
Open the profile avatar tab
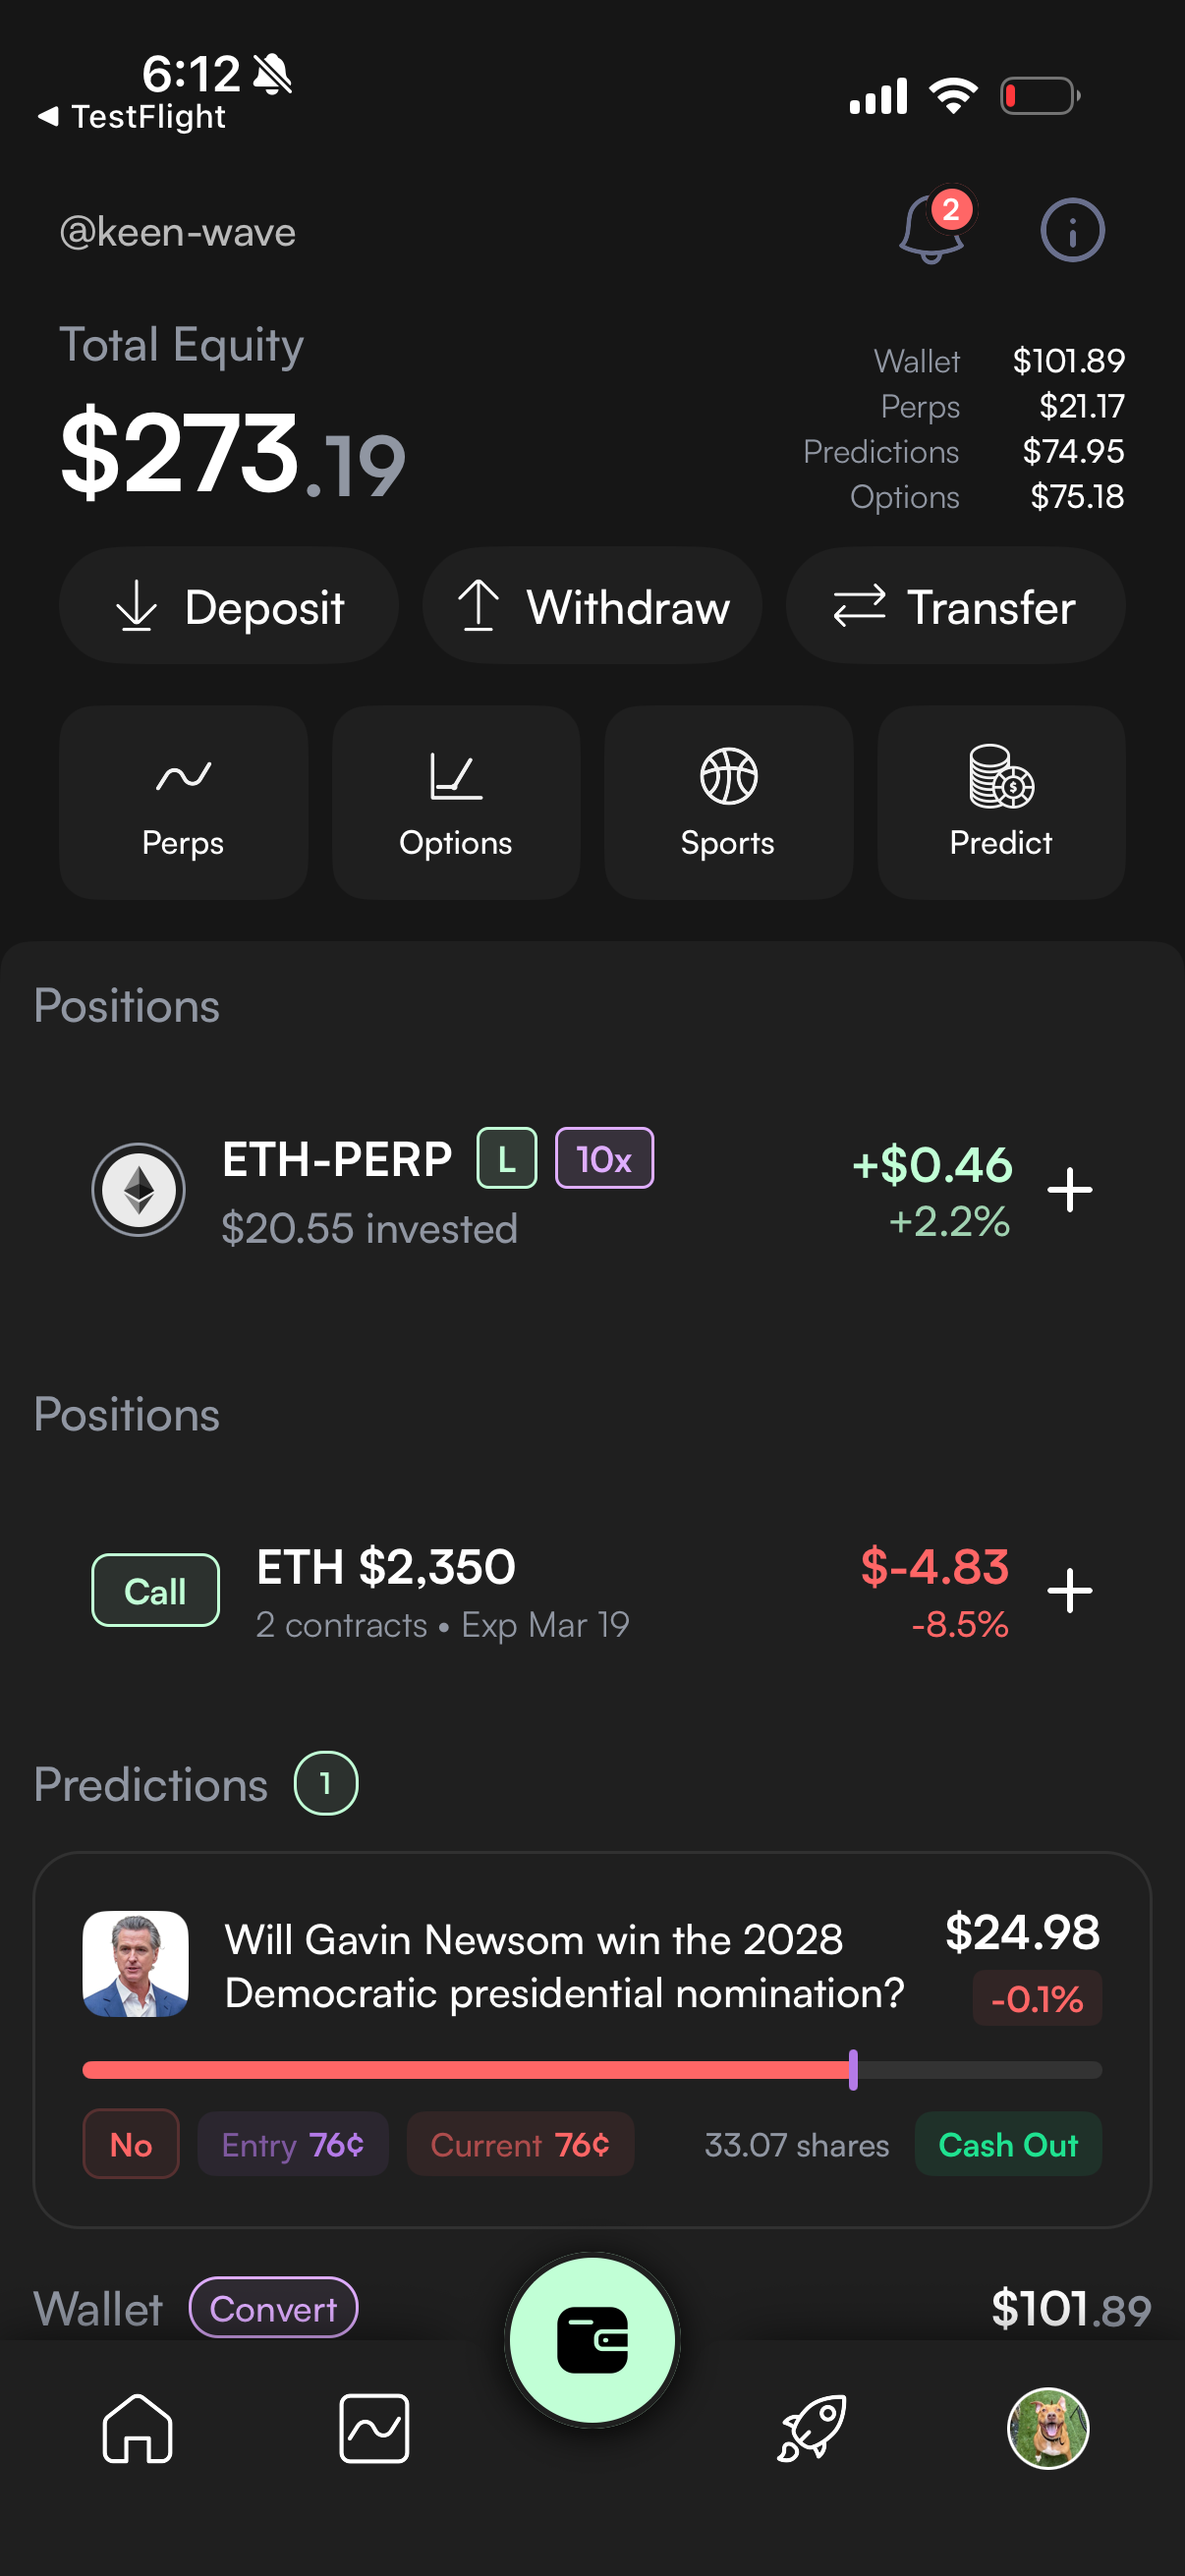(1047, 2428)
